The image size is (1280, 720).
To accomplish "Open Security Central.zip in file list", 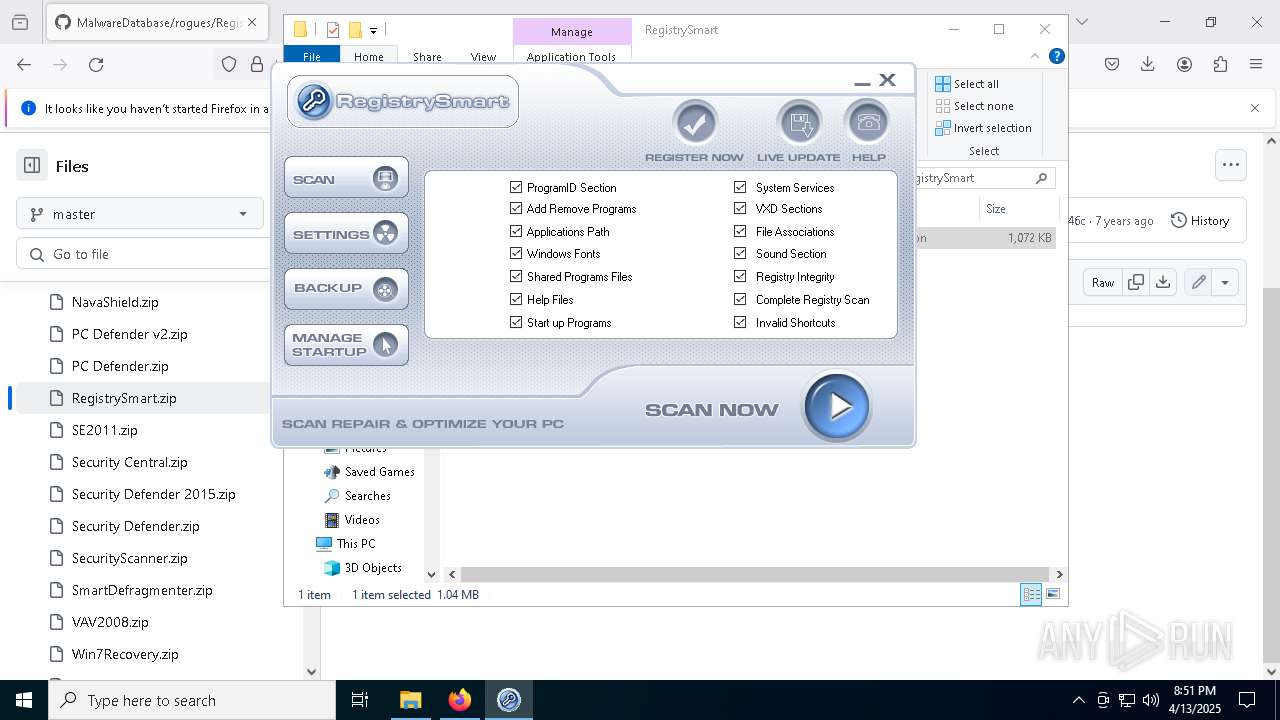I will (130, 462).
